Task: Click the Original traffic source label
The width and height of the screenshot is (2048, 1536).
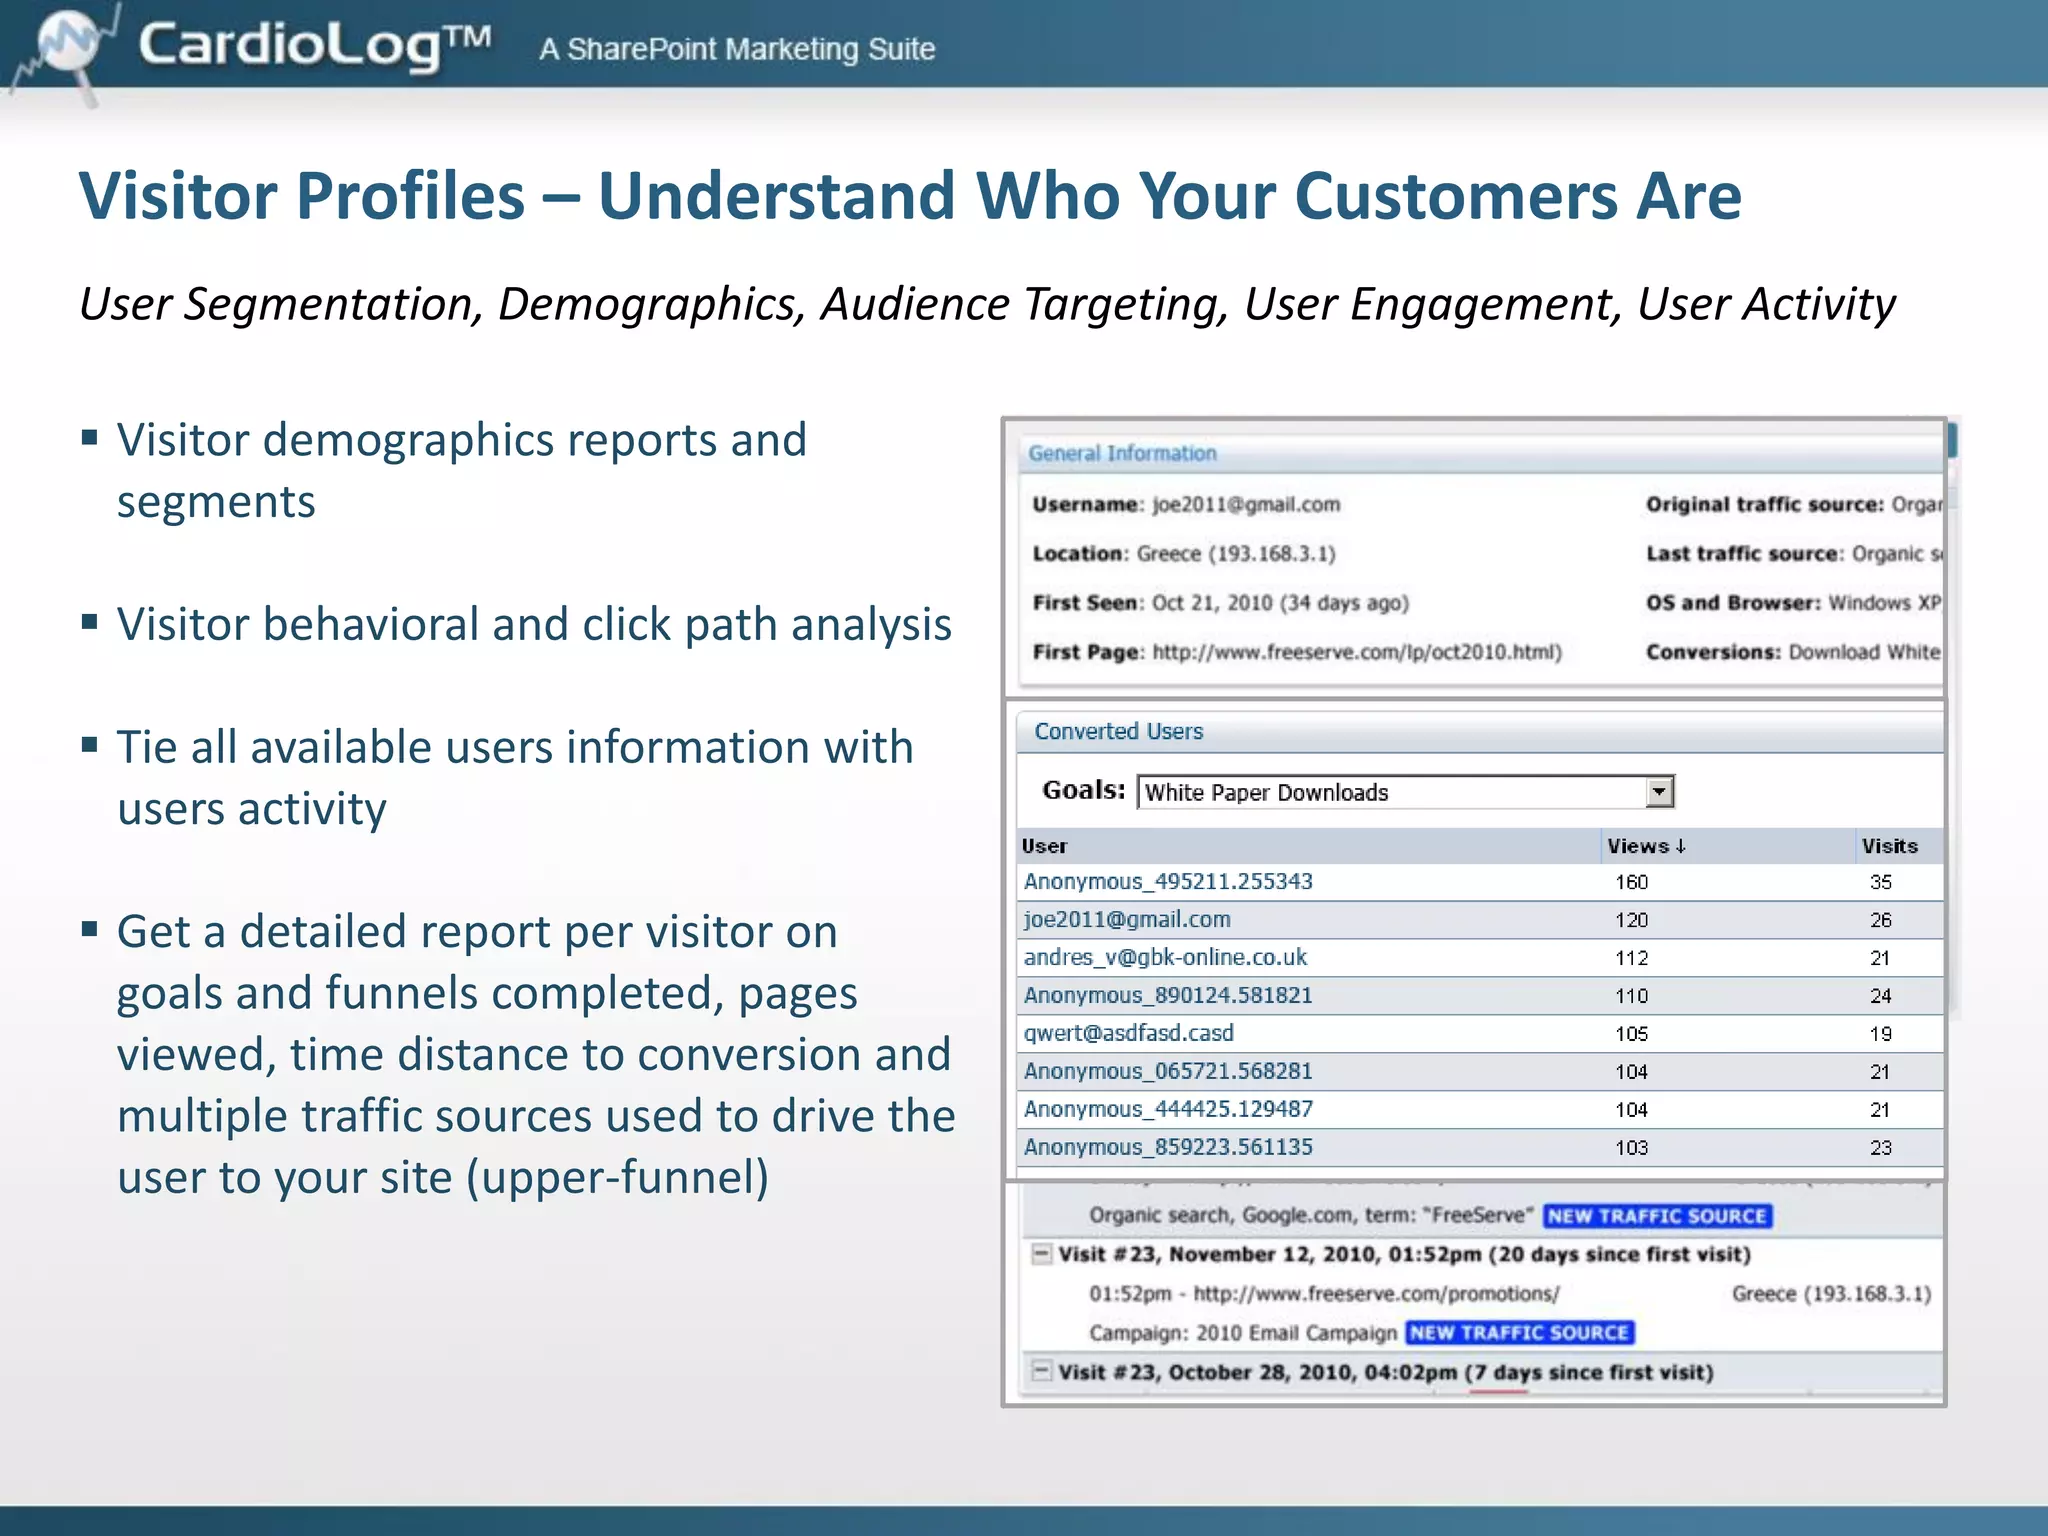Action: [1765, 504]
